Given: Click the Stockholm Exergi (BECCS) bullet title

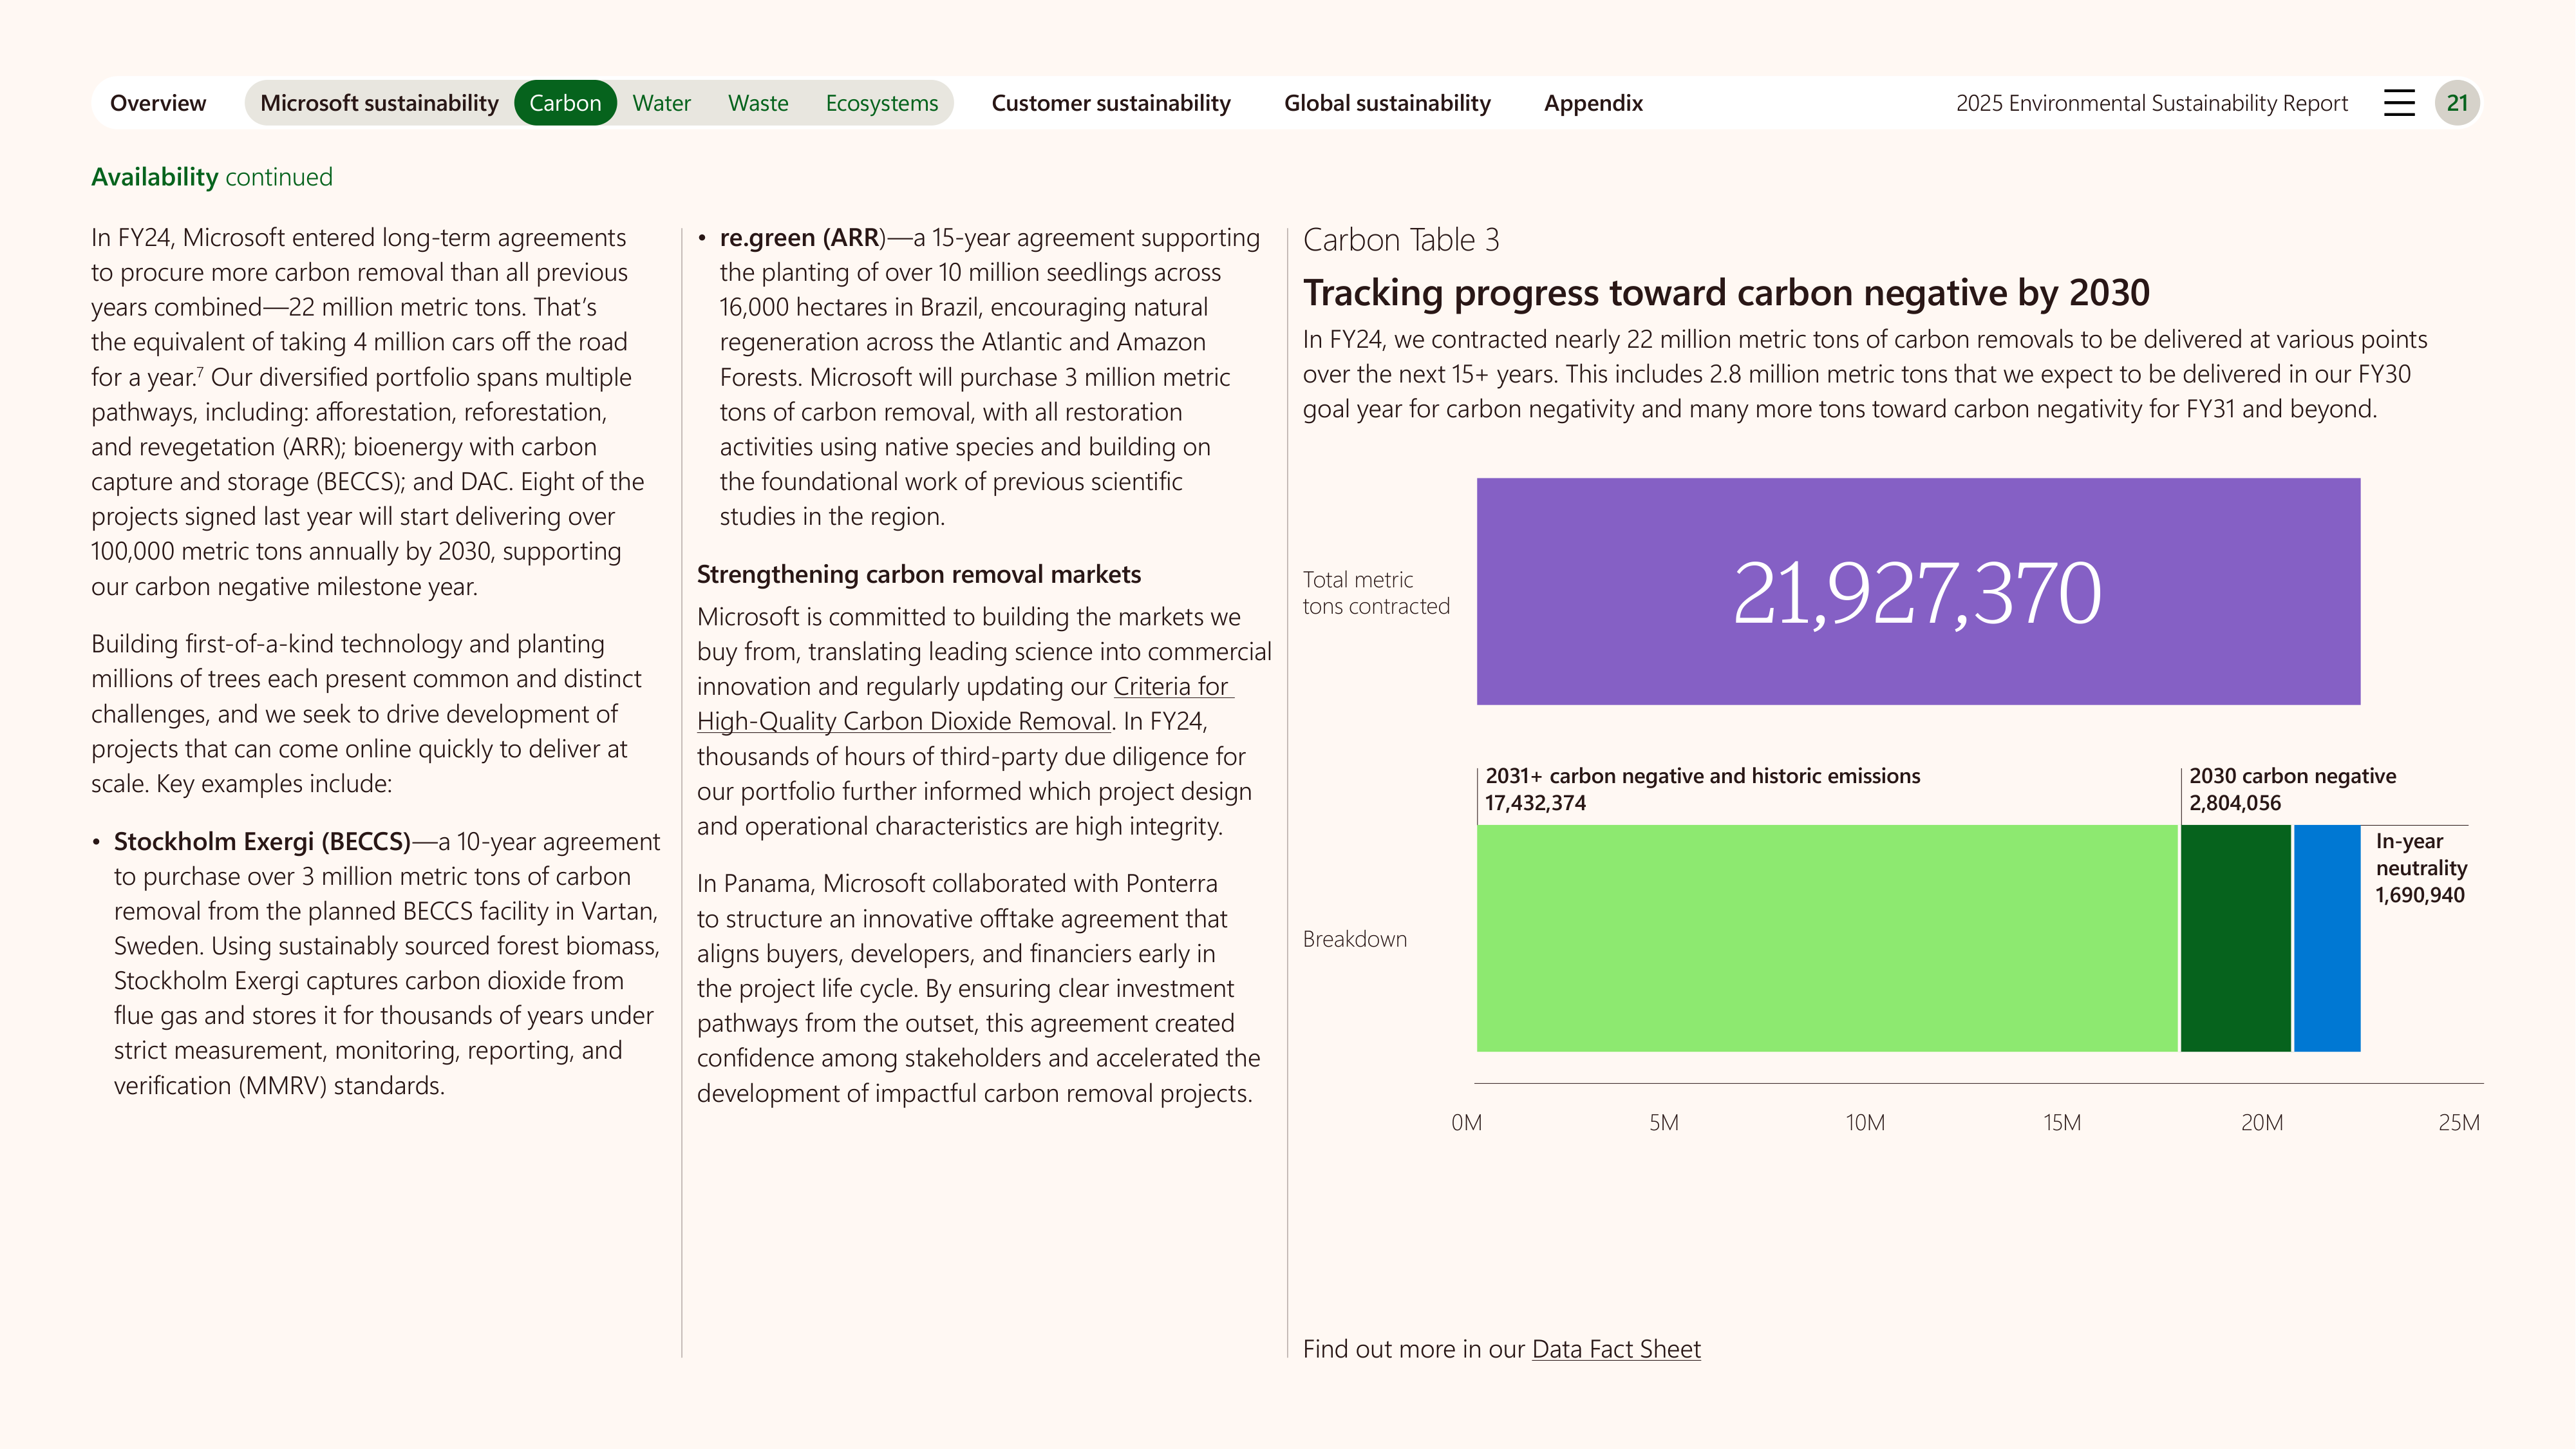Looking at the screenshot, I should click(262, 842).
